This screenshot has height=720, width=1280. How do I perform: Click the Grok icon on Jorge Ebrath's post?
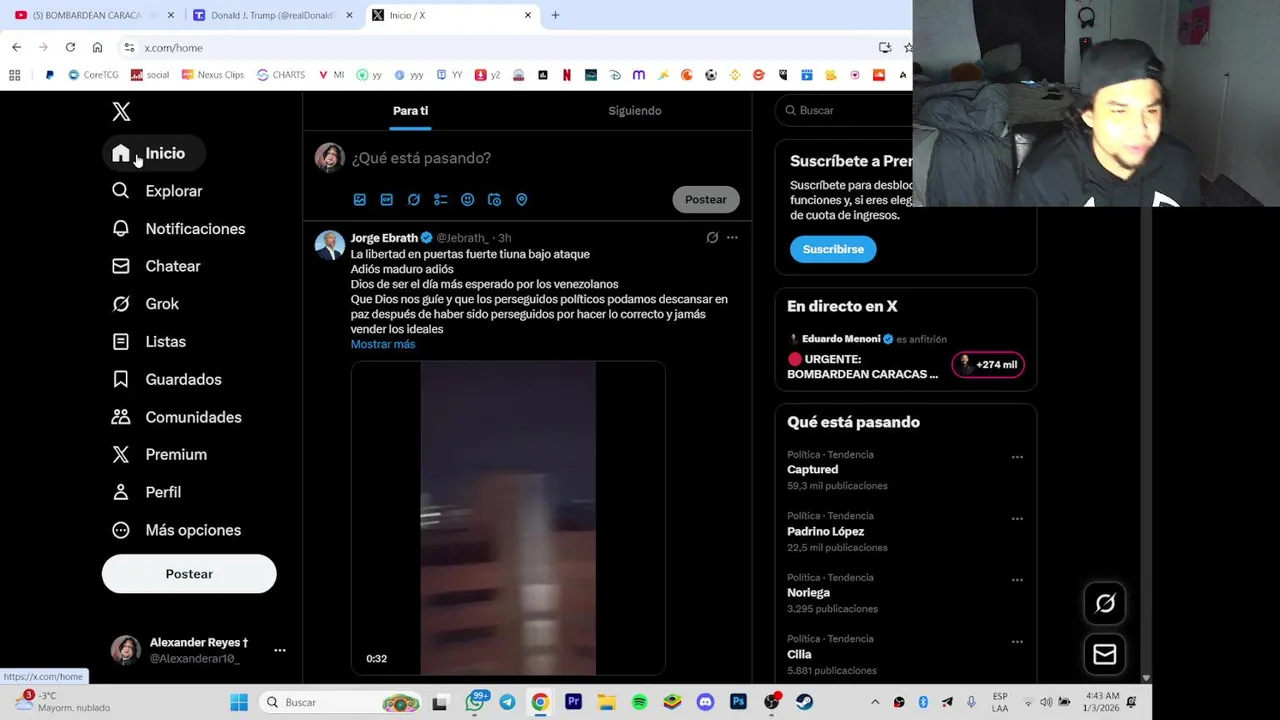[712, 238]
